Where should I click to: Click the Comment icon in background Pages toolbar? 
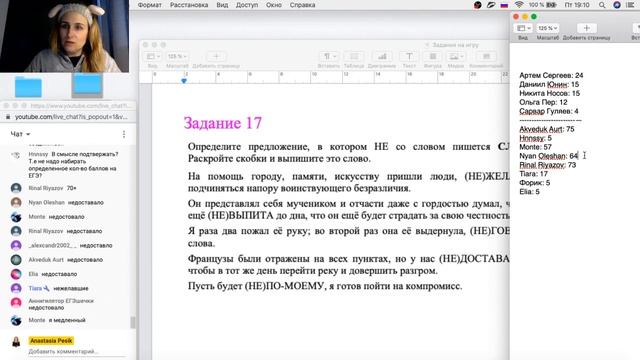point(486,56)
